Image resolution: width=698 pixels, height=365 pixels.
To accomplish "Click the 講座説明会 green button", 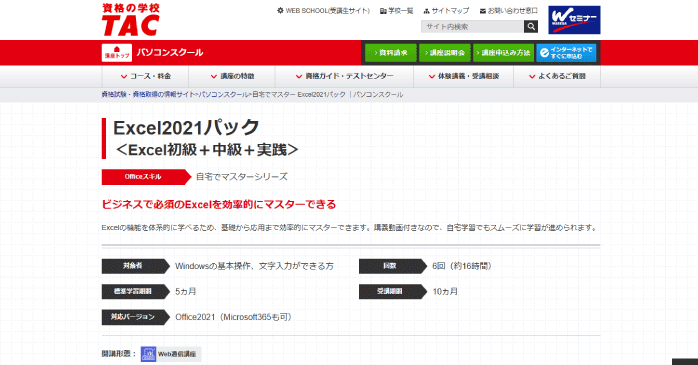I will point(445,53).
